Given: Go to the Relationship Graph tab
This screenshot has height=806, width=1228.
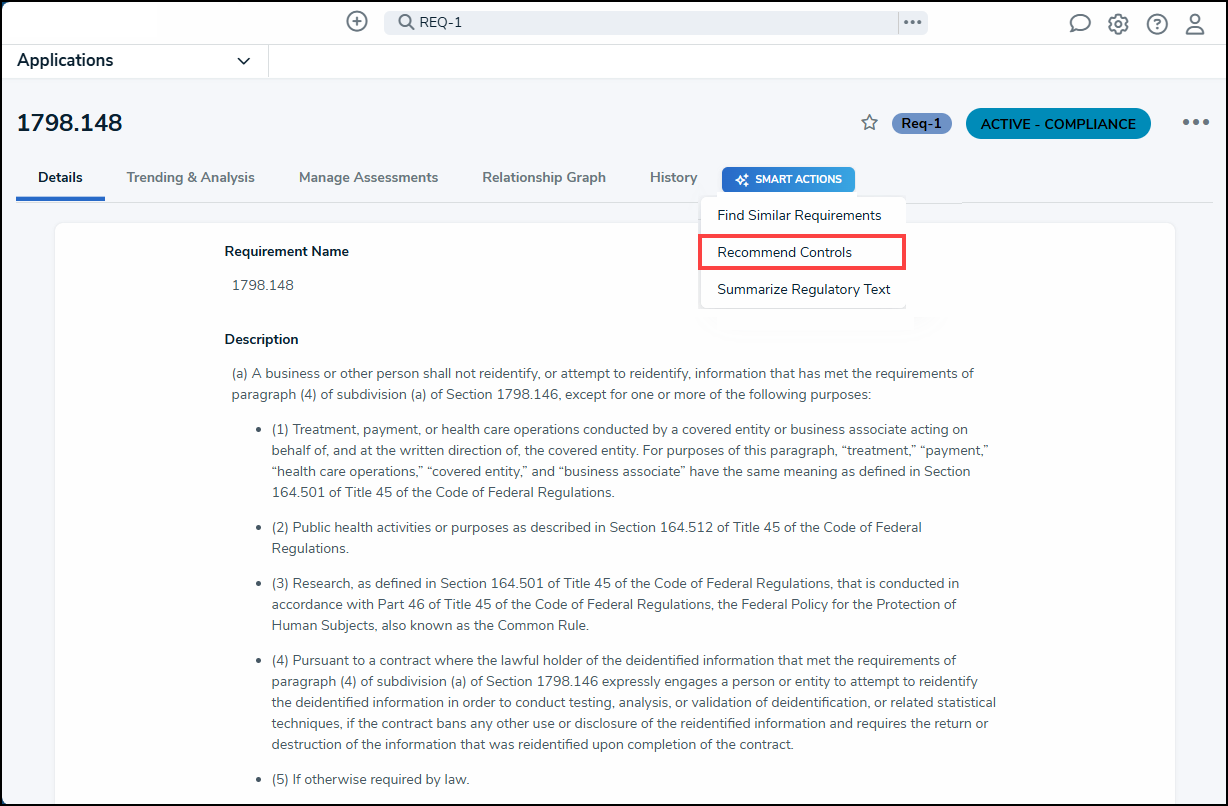Looking at the screenshot, I should 544,177.
